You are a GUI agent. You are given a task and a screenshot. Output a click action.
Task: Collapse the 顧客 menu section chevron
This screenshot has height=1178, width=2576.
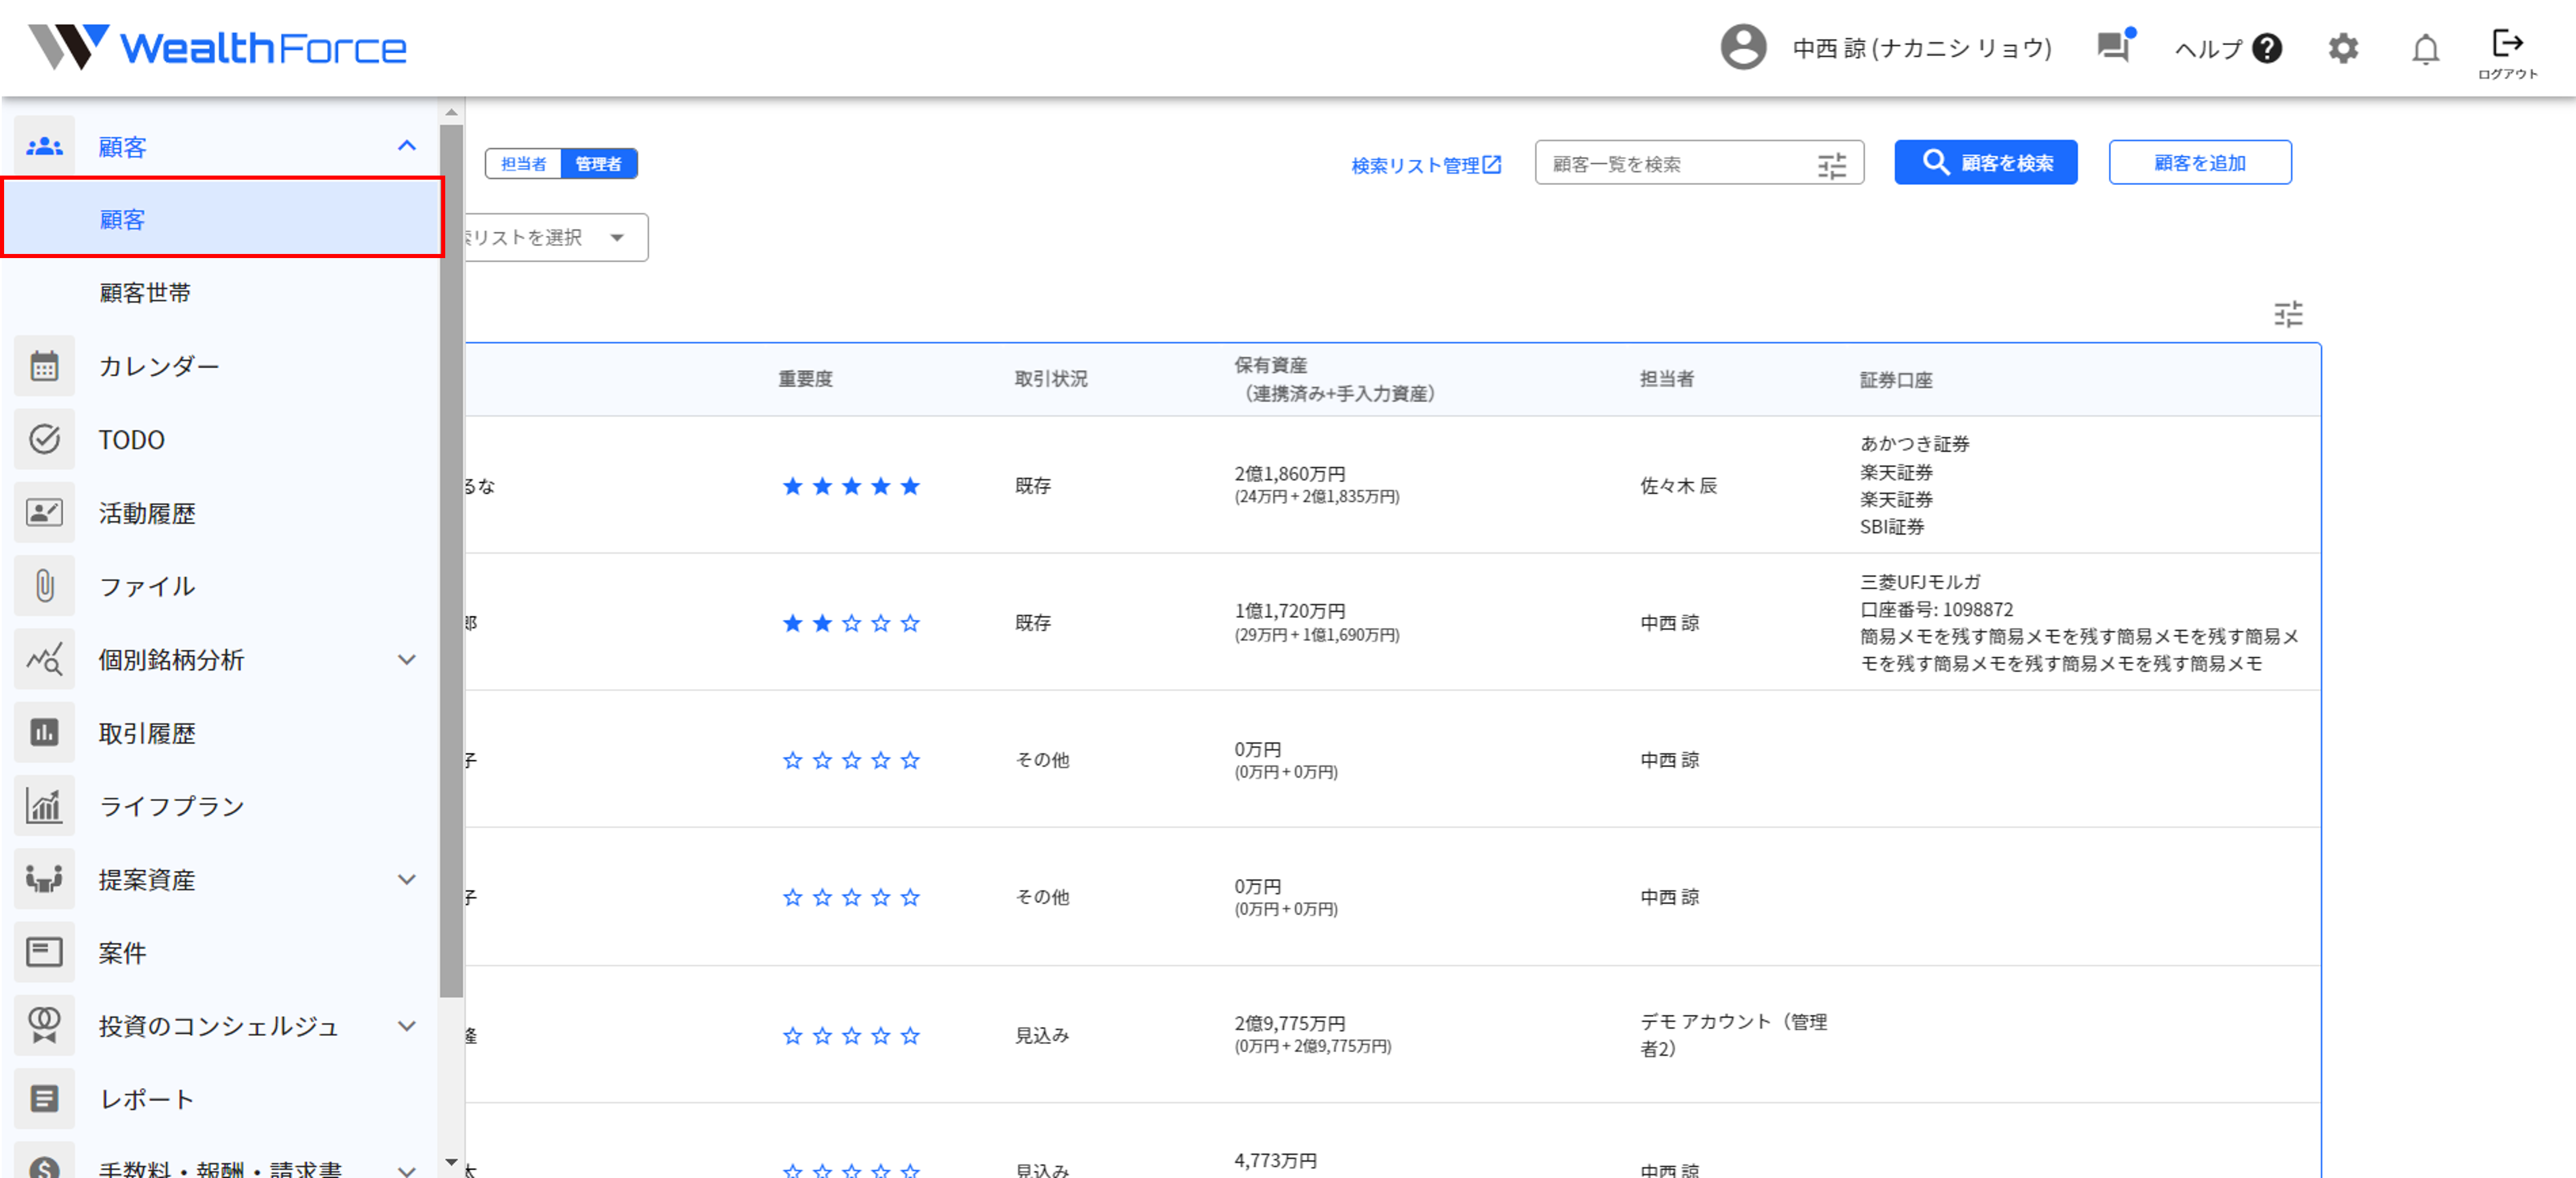(407, 146)
